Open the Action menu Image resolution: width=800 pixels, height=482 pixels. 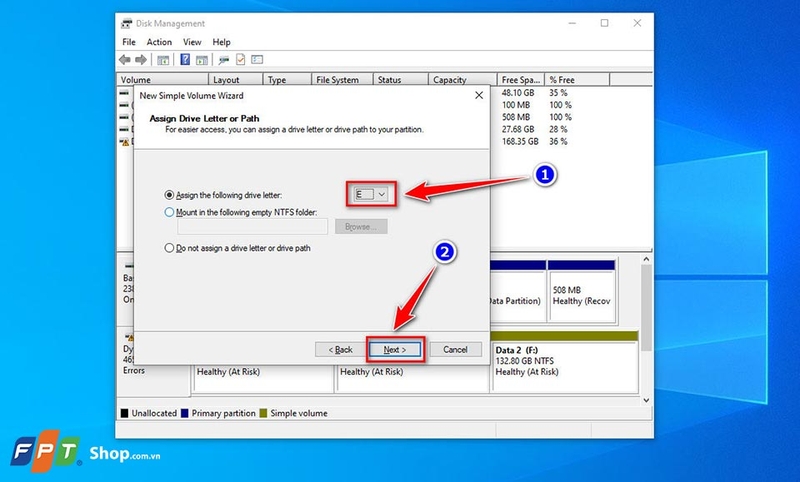(159, 42)
